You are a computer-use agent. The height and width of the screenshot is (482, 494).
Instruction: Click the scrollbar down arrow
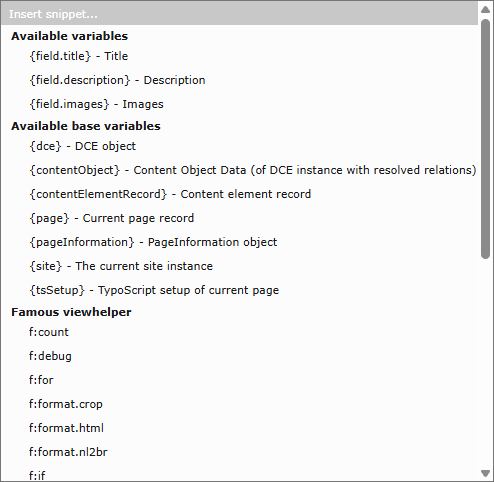[x=485, y=473]
